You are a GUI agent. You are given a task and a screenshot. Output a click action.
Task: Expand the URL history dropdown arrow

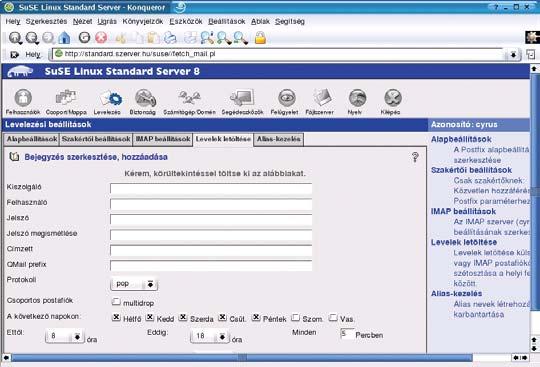[x=513, y=55]
